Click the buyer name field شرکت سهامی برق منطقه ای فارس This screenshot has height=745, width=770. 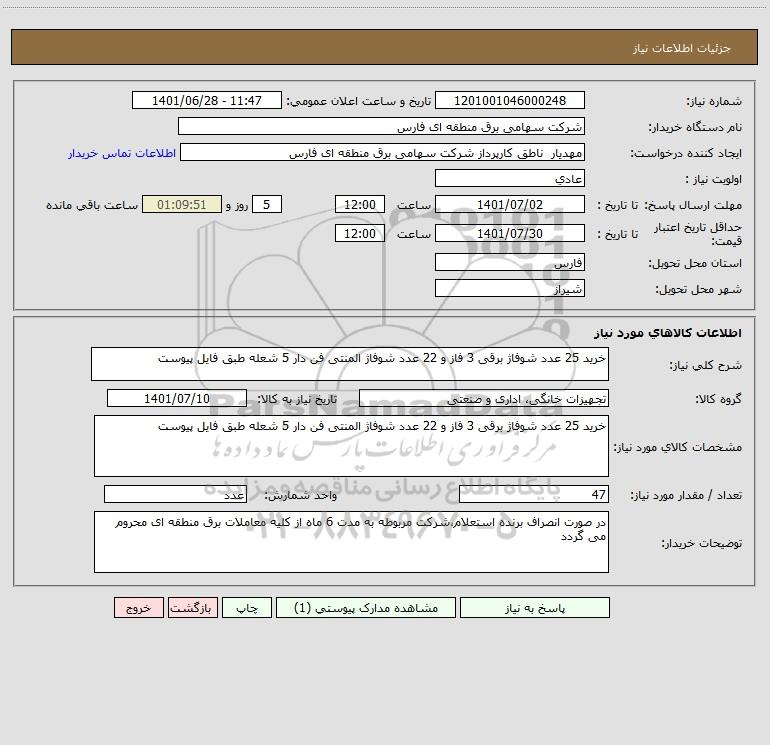tap(381, 126)
